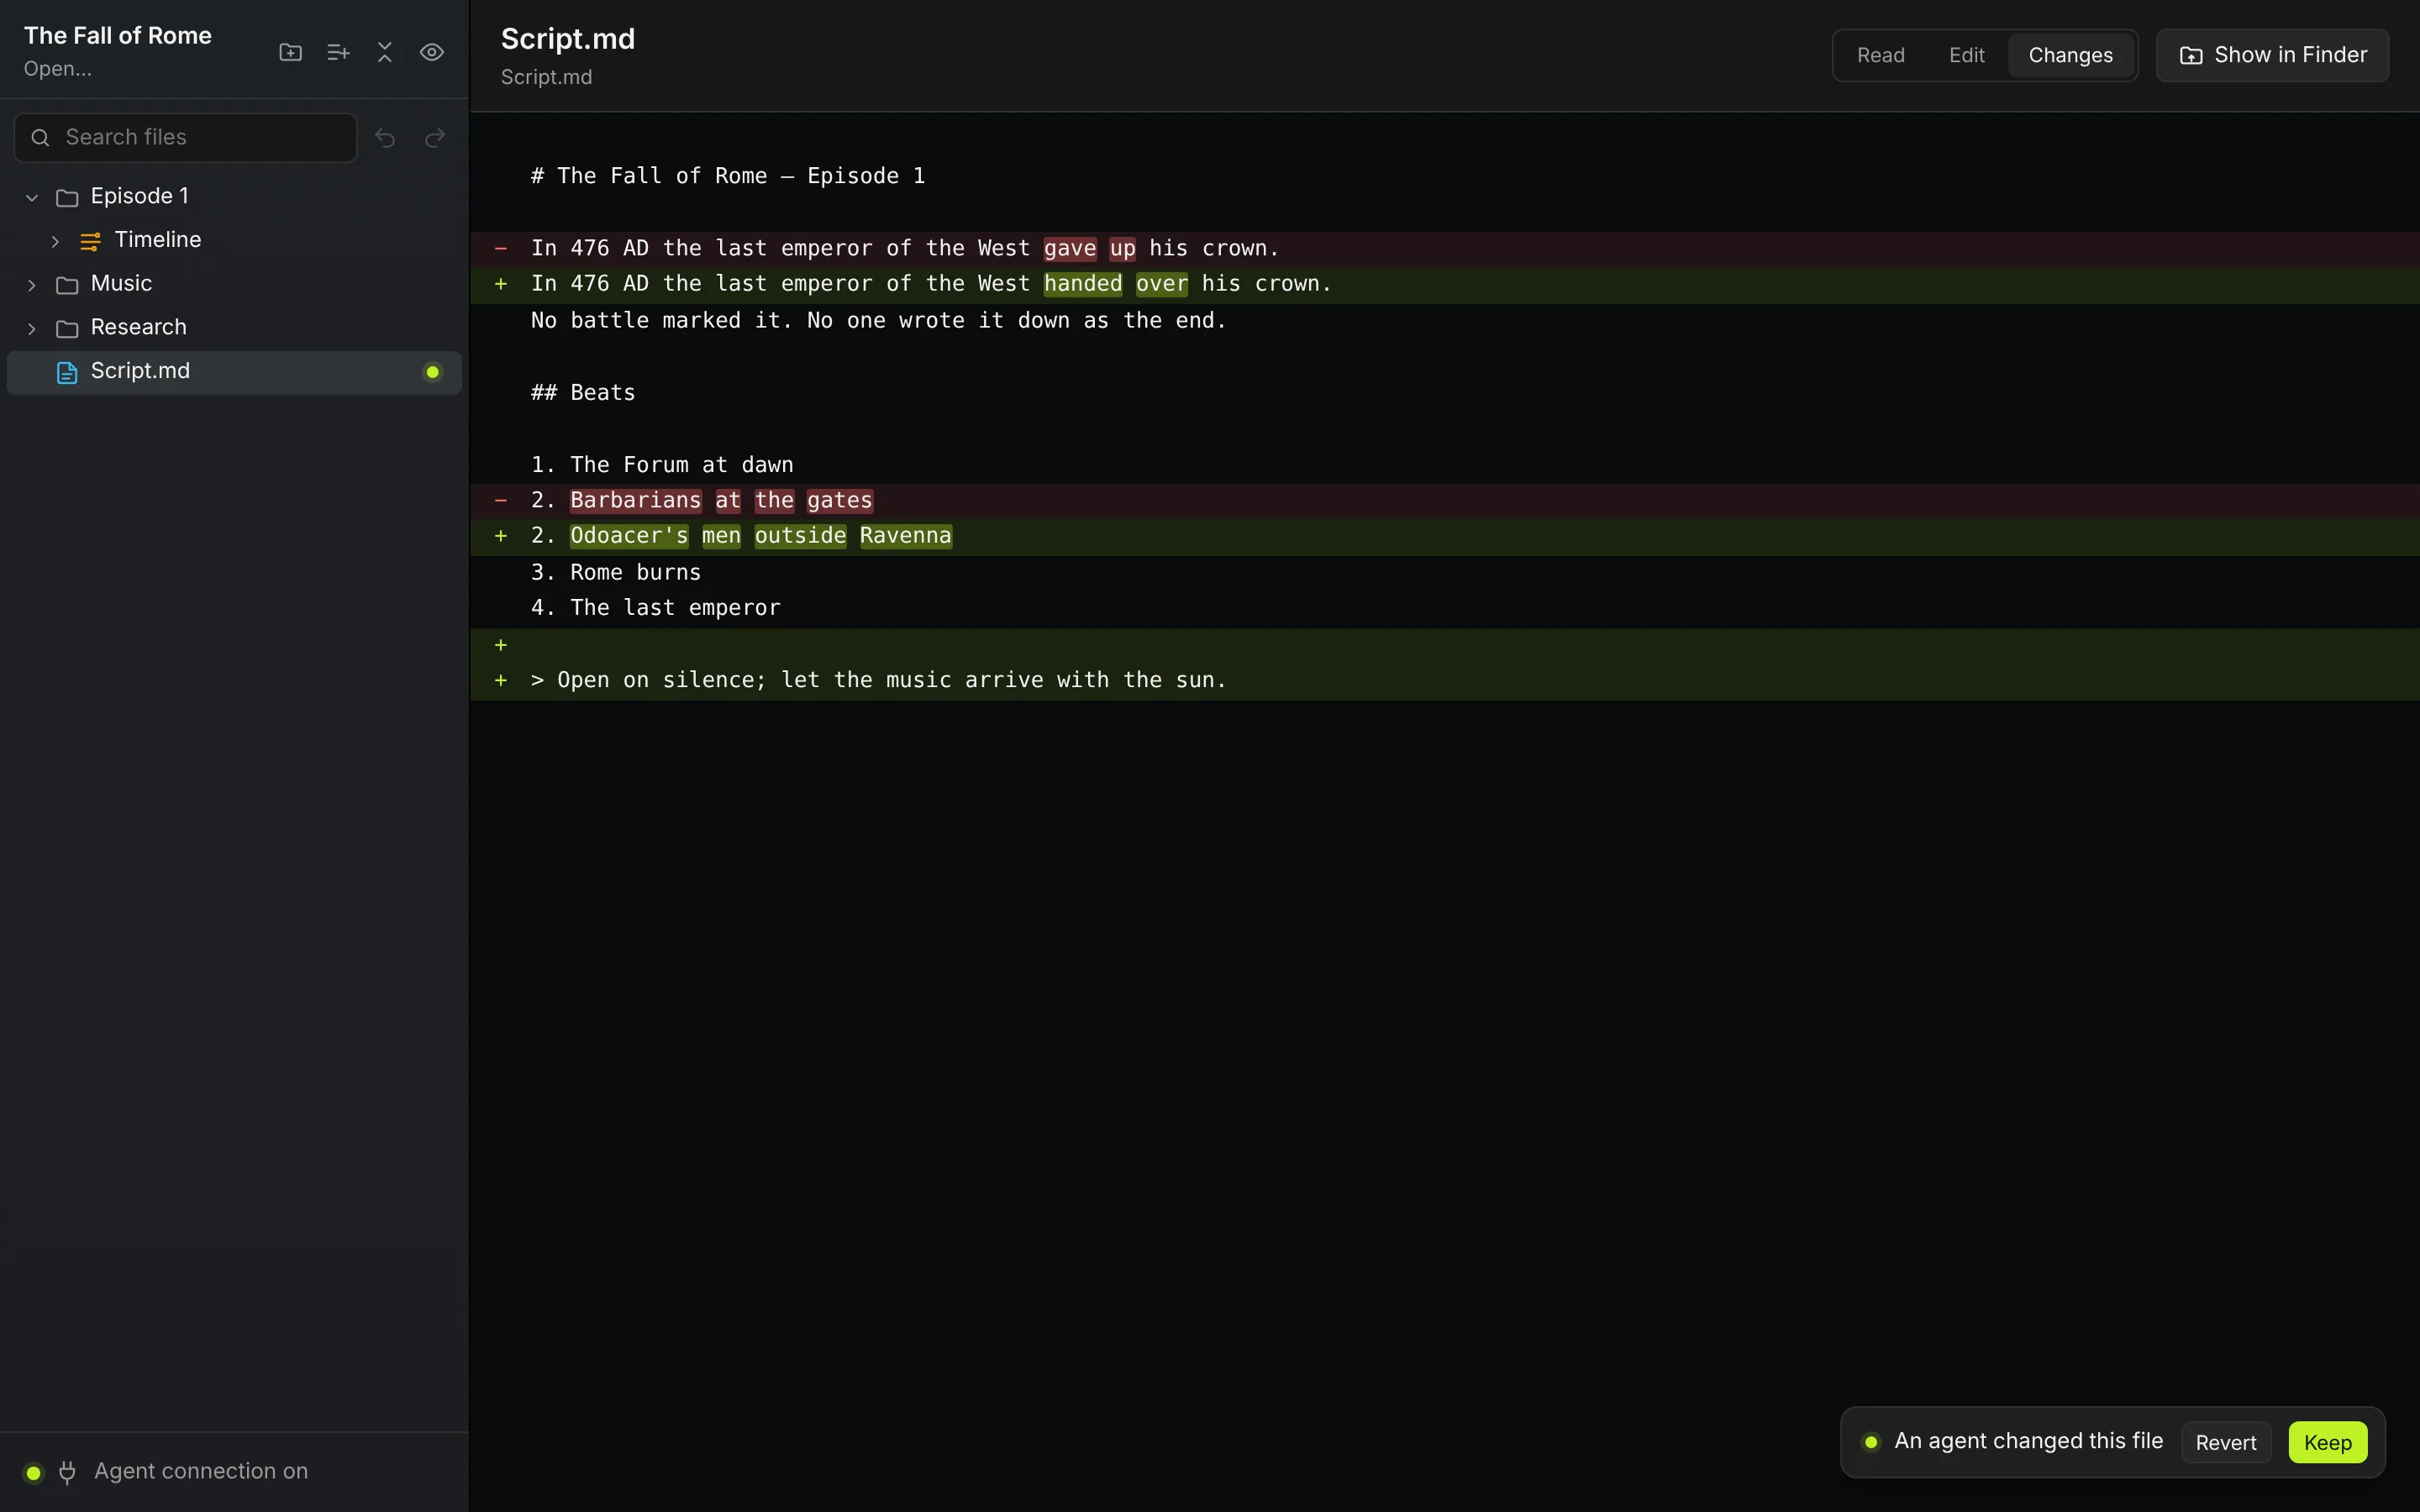Viewport: 2420px width, 1512px height.
Task: Click the undo arrow icon
Action: pyautogui.click(x=385, y=138)
